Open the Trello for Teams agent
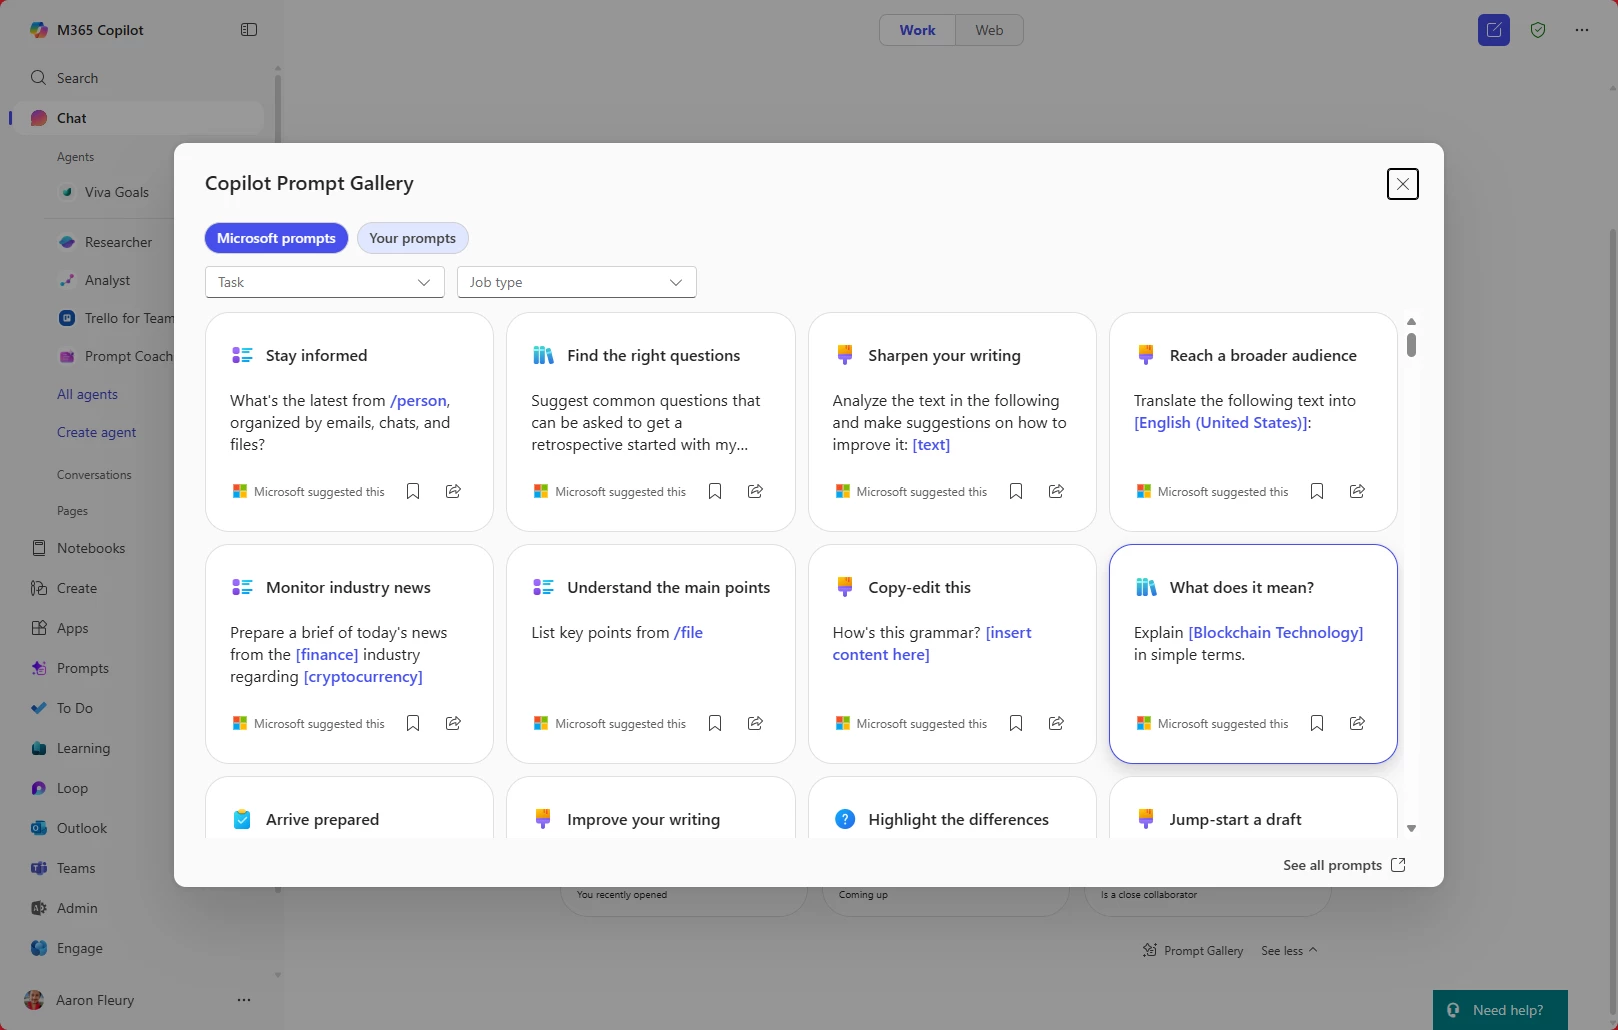Screen dimensions: 1618x1030 pyautogui.click(x=115, y=318)
